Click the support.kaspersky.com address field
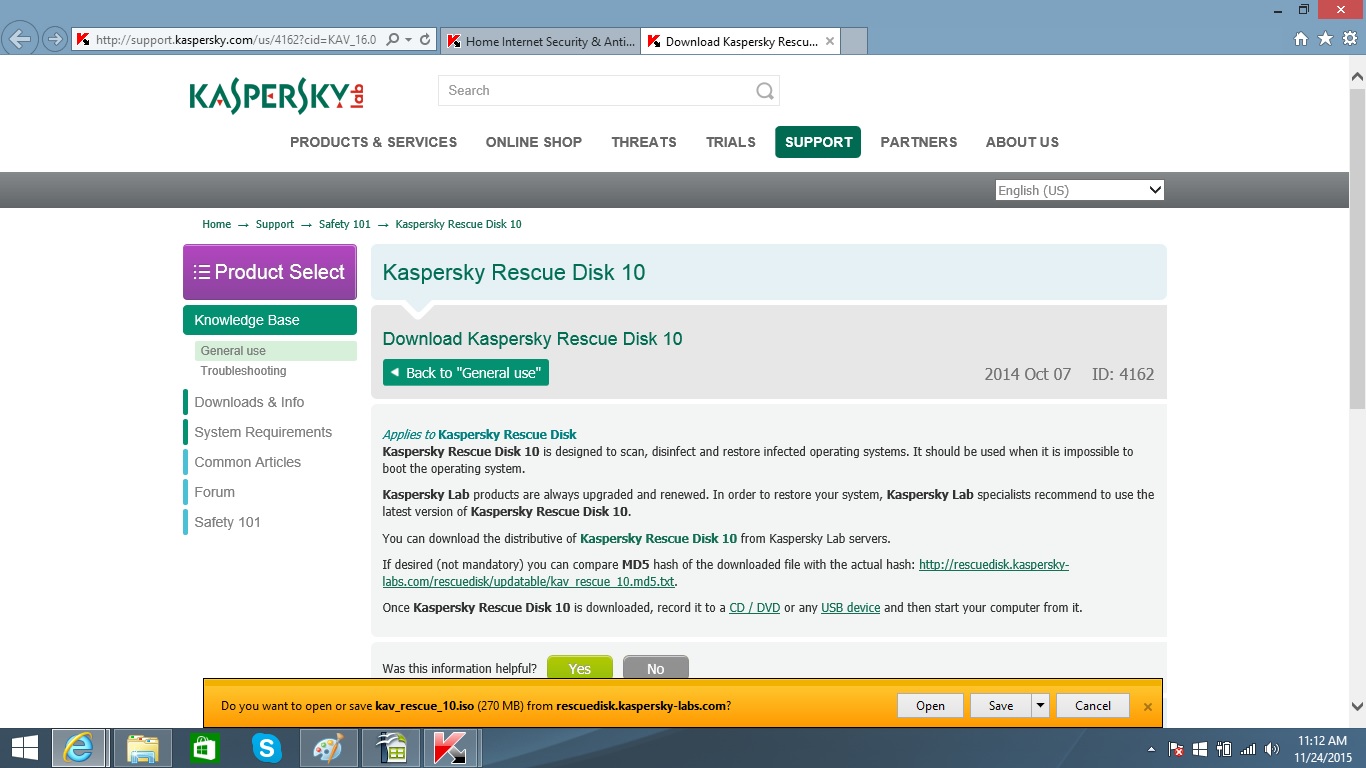1366x768 pixels. point(236,39)
